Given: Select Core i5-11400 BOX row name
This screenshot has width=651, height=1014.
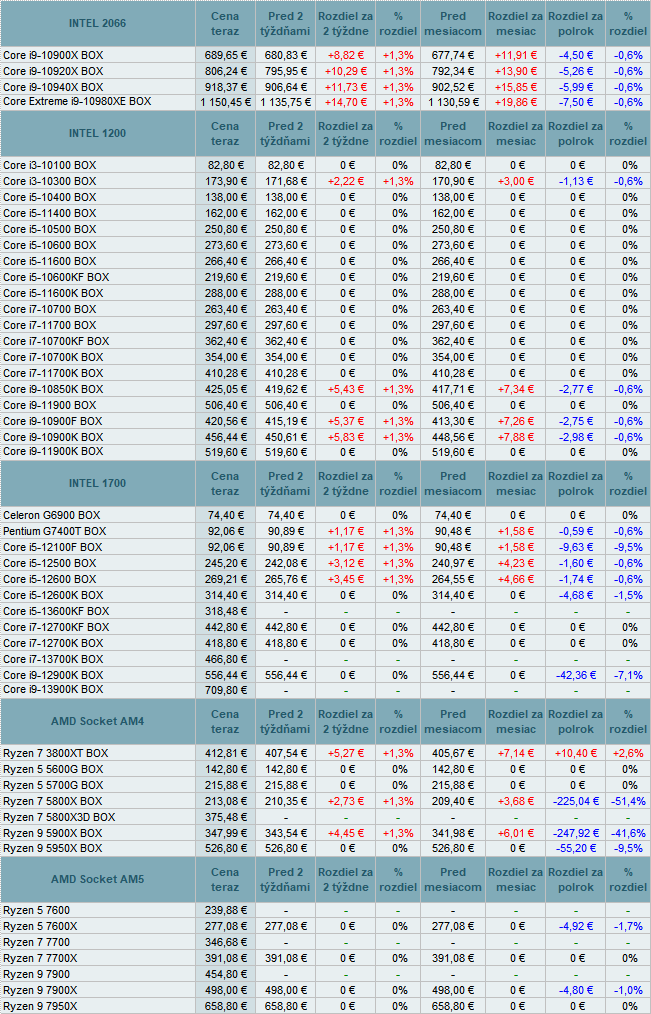Looking at the screenshot, I should click(x=50, y=213).
